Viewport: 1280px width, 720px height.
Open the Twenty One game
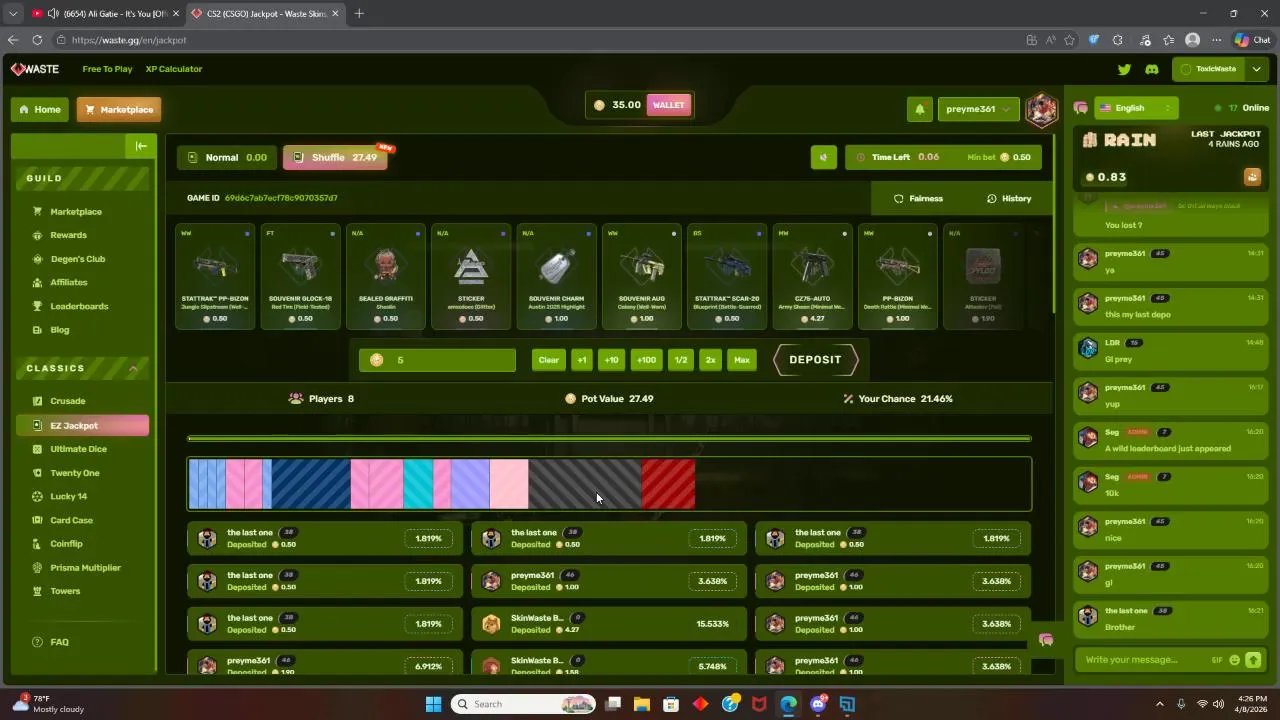[x=74, y=473]
